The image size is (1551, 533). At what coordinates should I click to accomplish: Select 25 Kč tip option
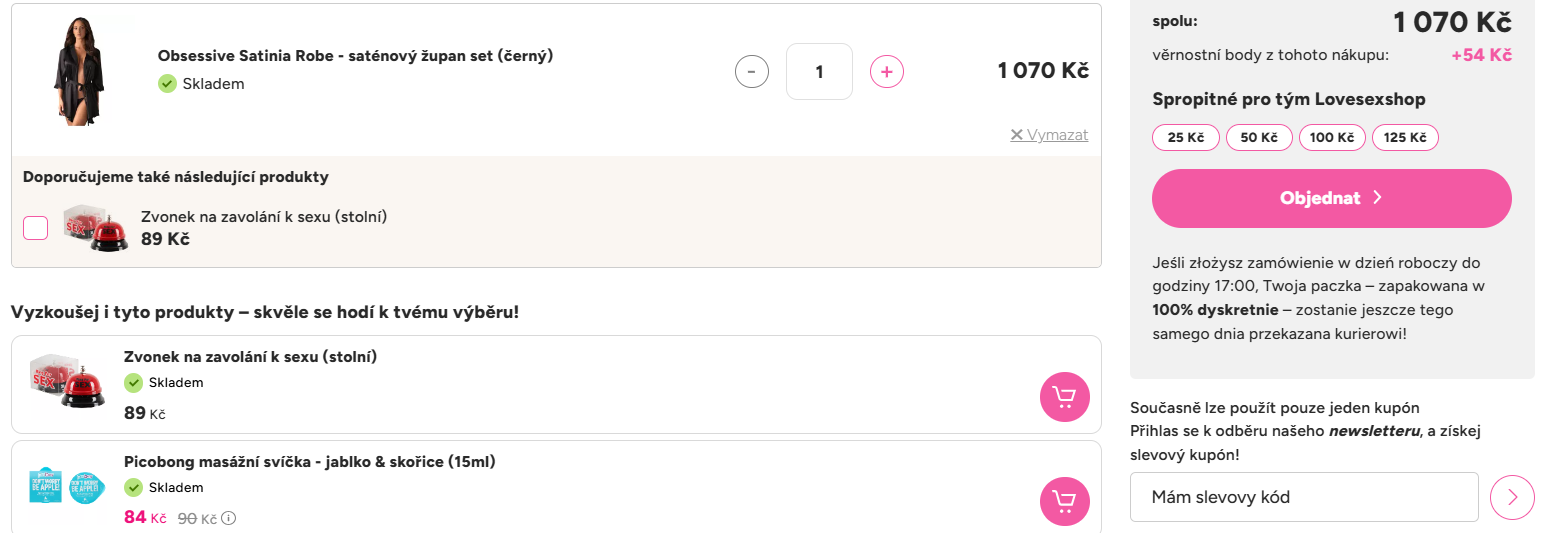point(1186,138)
